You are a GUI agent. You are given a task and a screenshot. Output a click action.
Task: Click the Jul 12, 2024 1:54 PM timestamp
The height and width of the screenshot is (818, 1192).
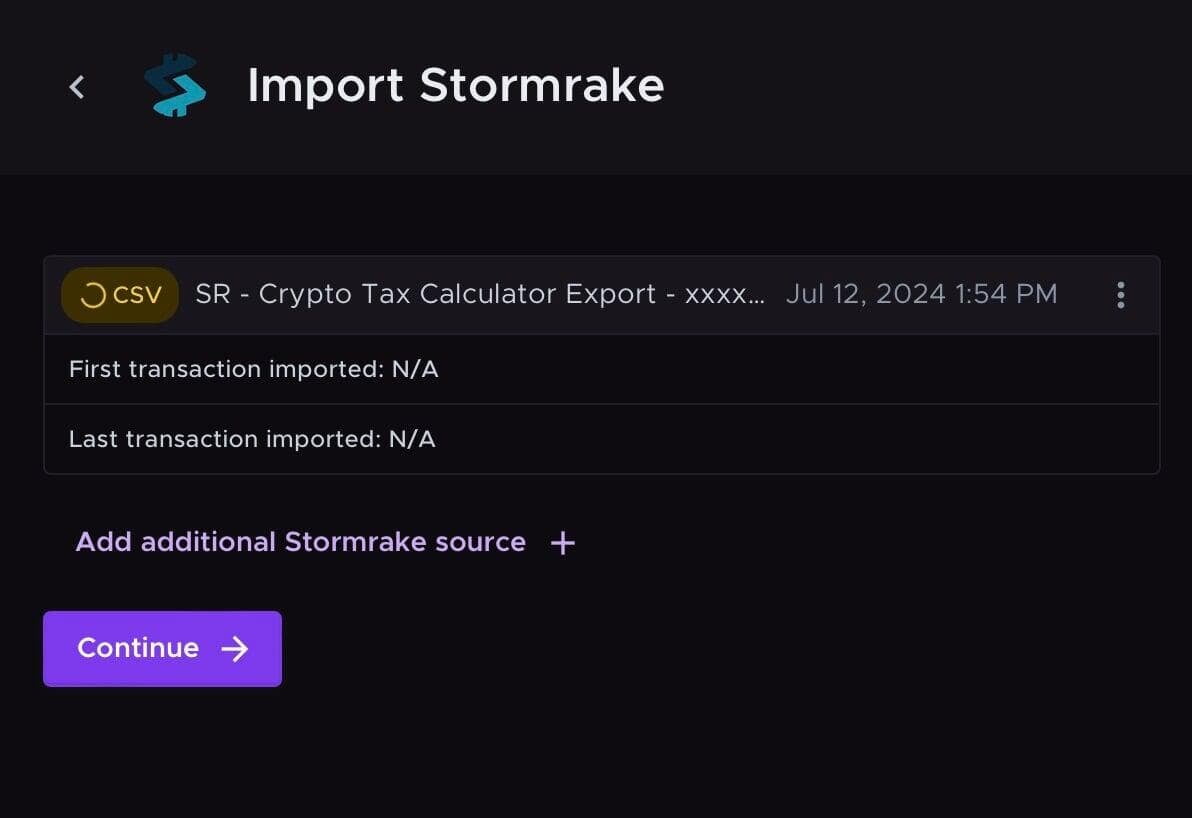pos(921,294)
